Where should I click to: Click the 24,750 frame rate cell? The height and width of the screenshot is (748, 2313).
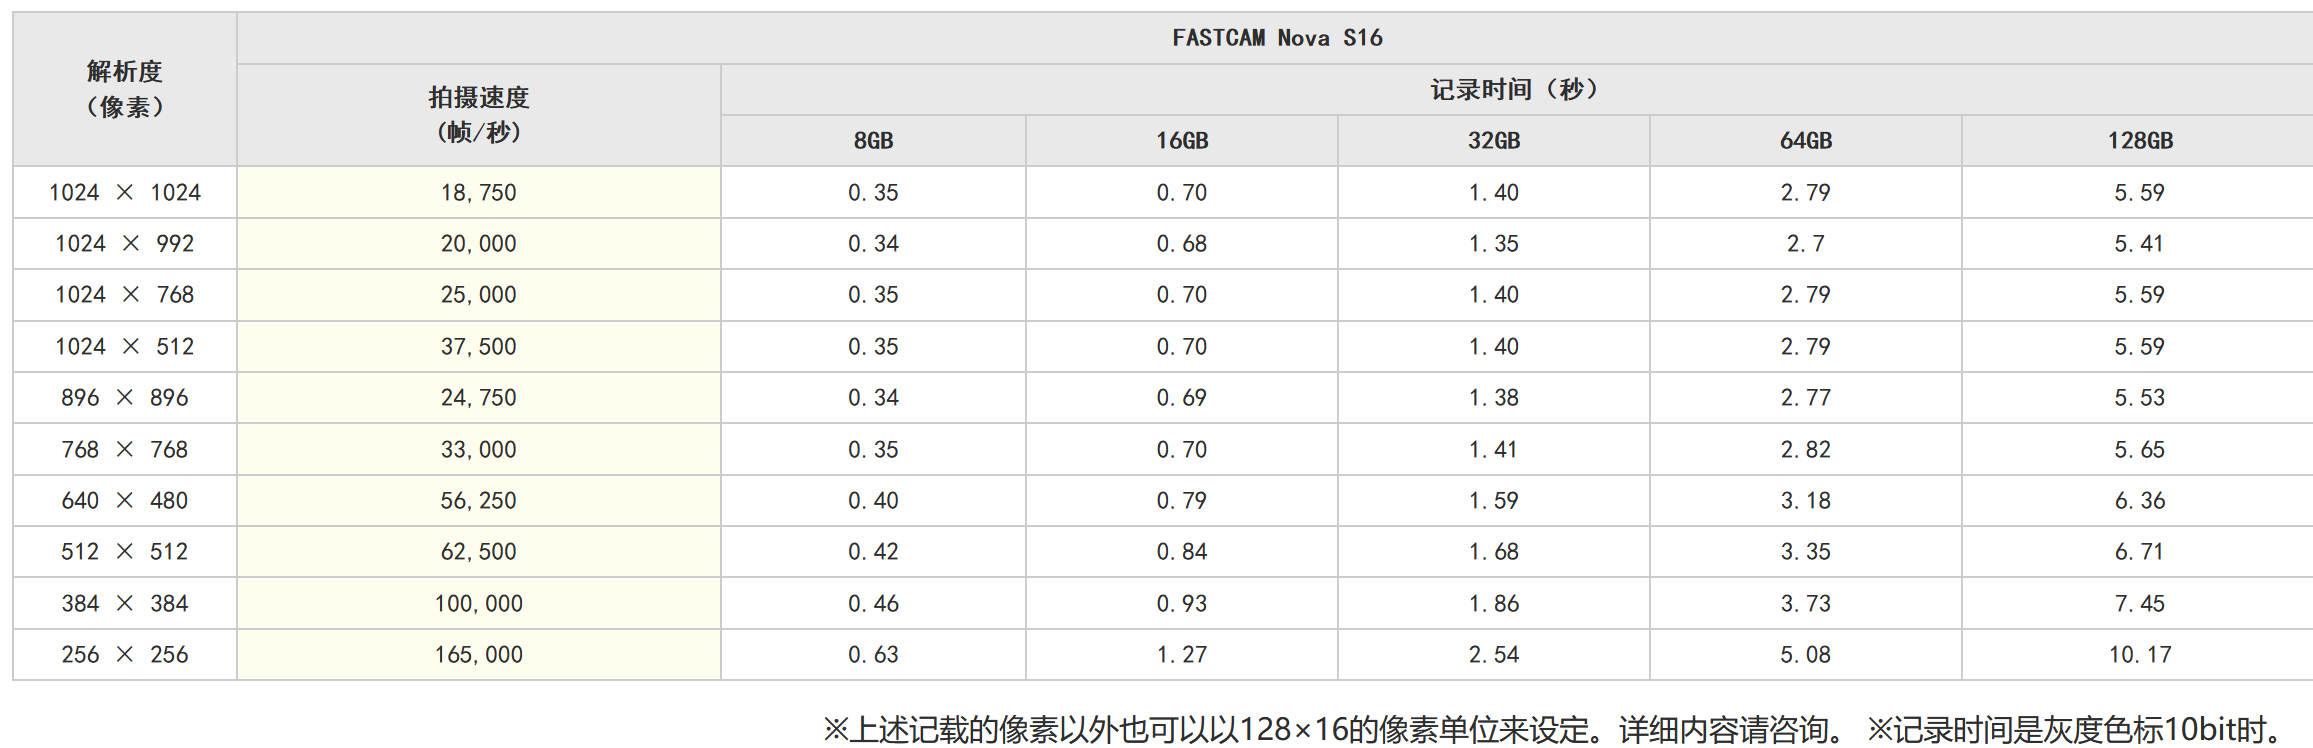(x=479, y=398)
